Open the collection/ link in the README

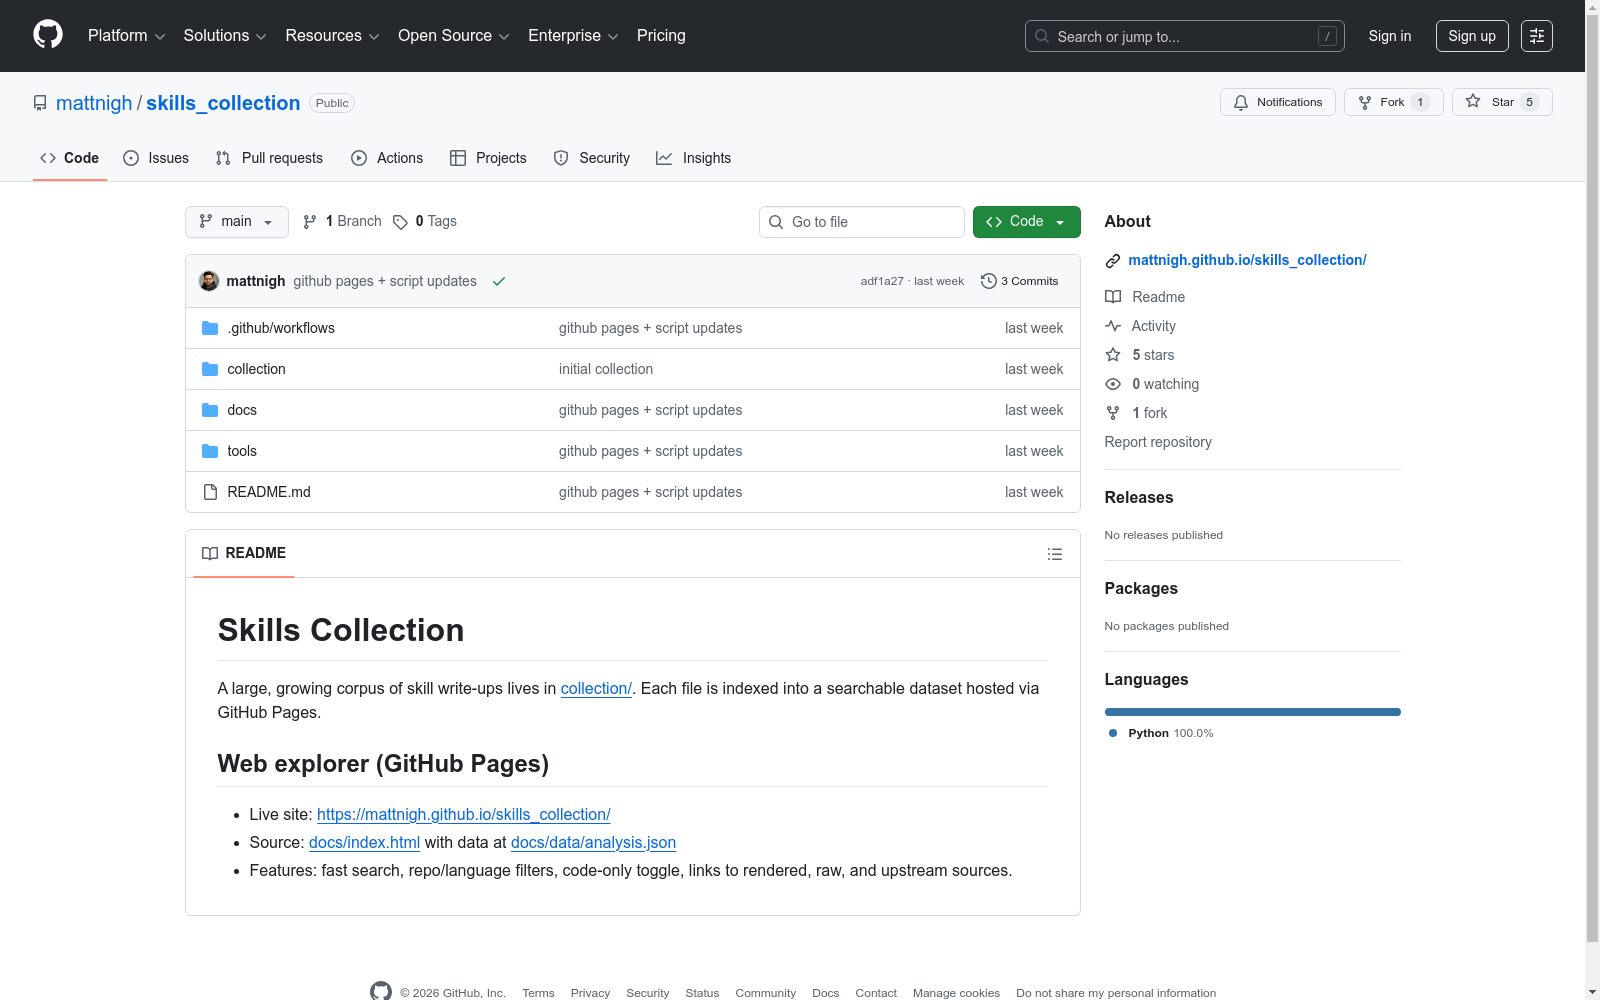596,688
